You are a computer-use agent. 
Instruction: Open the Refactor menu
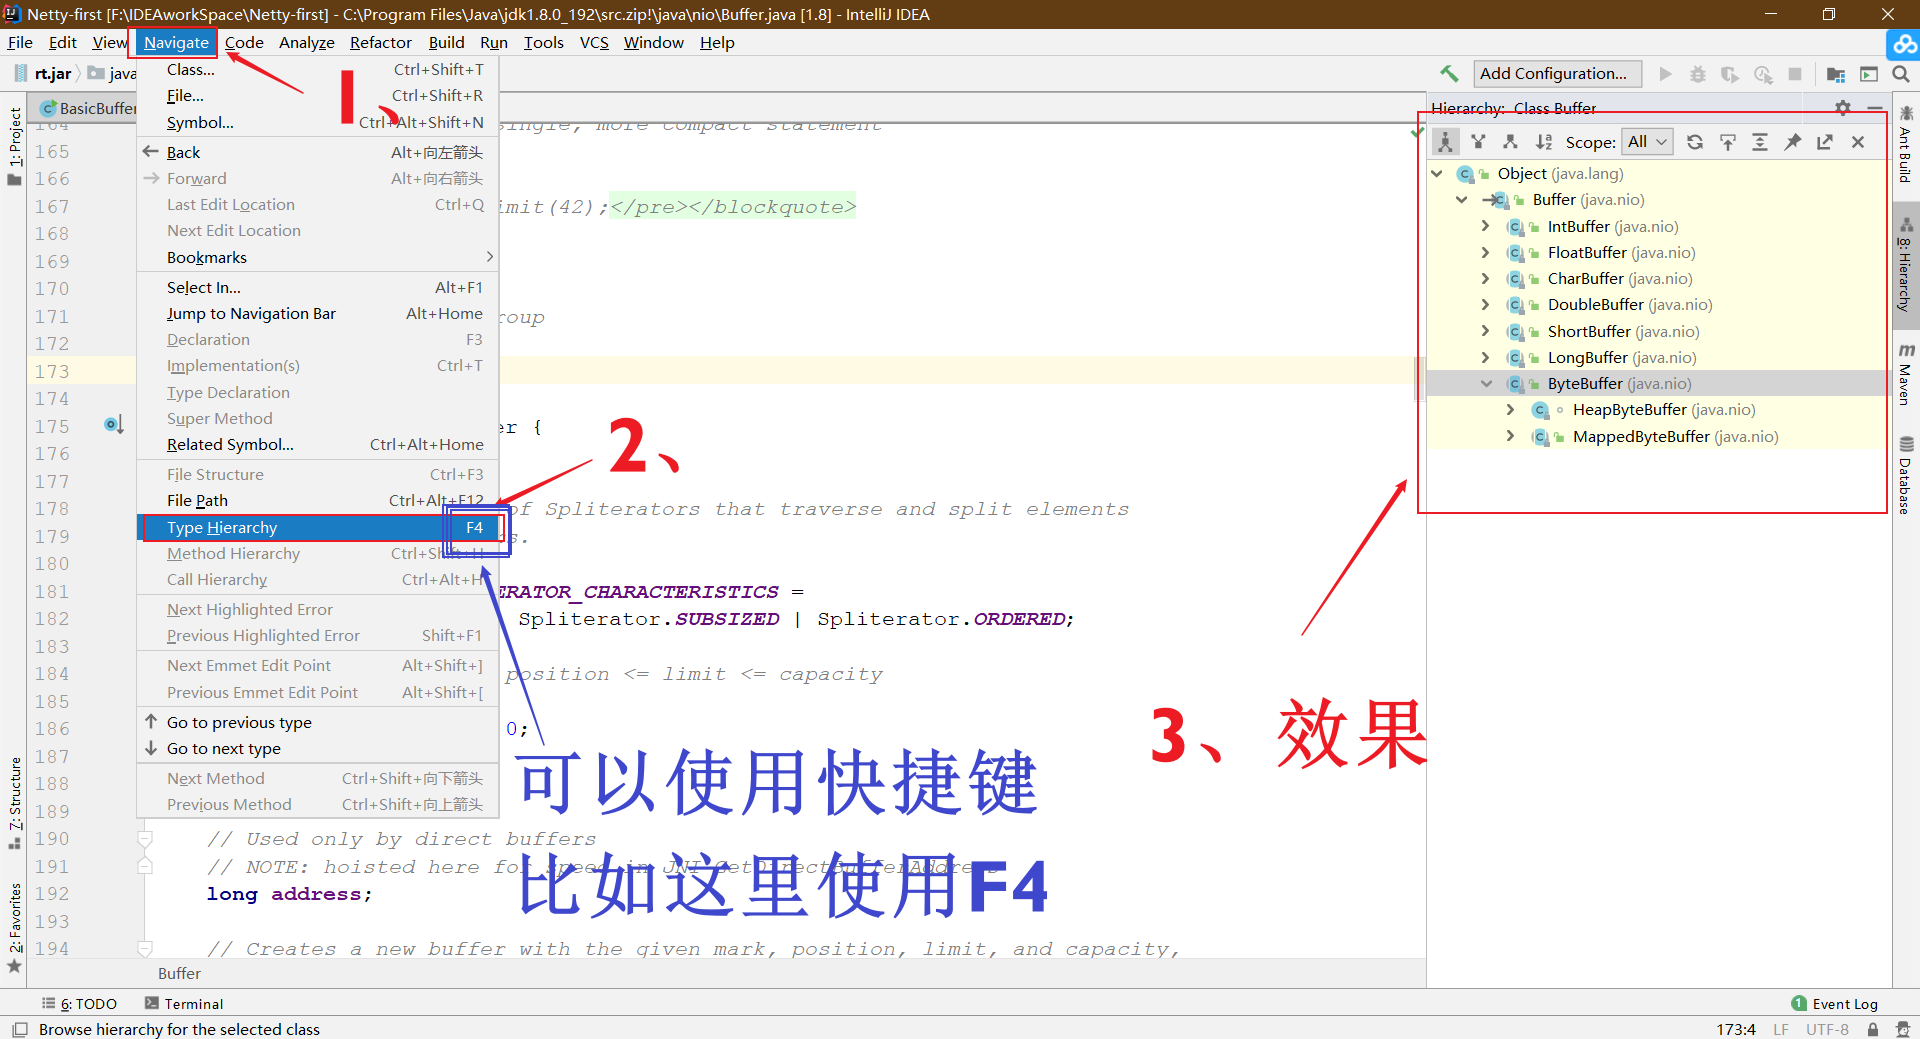[x=380, y=42]
